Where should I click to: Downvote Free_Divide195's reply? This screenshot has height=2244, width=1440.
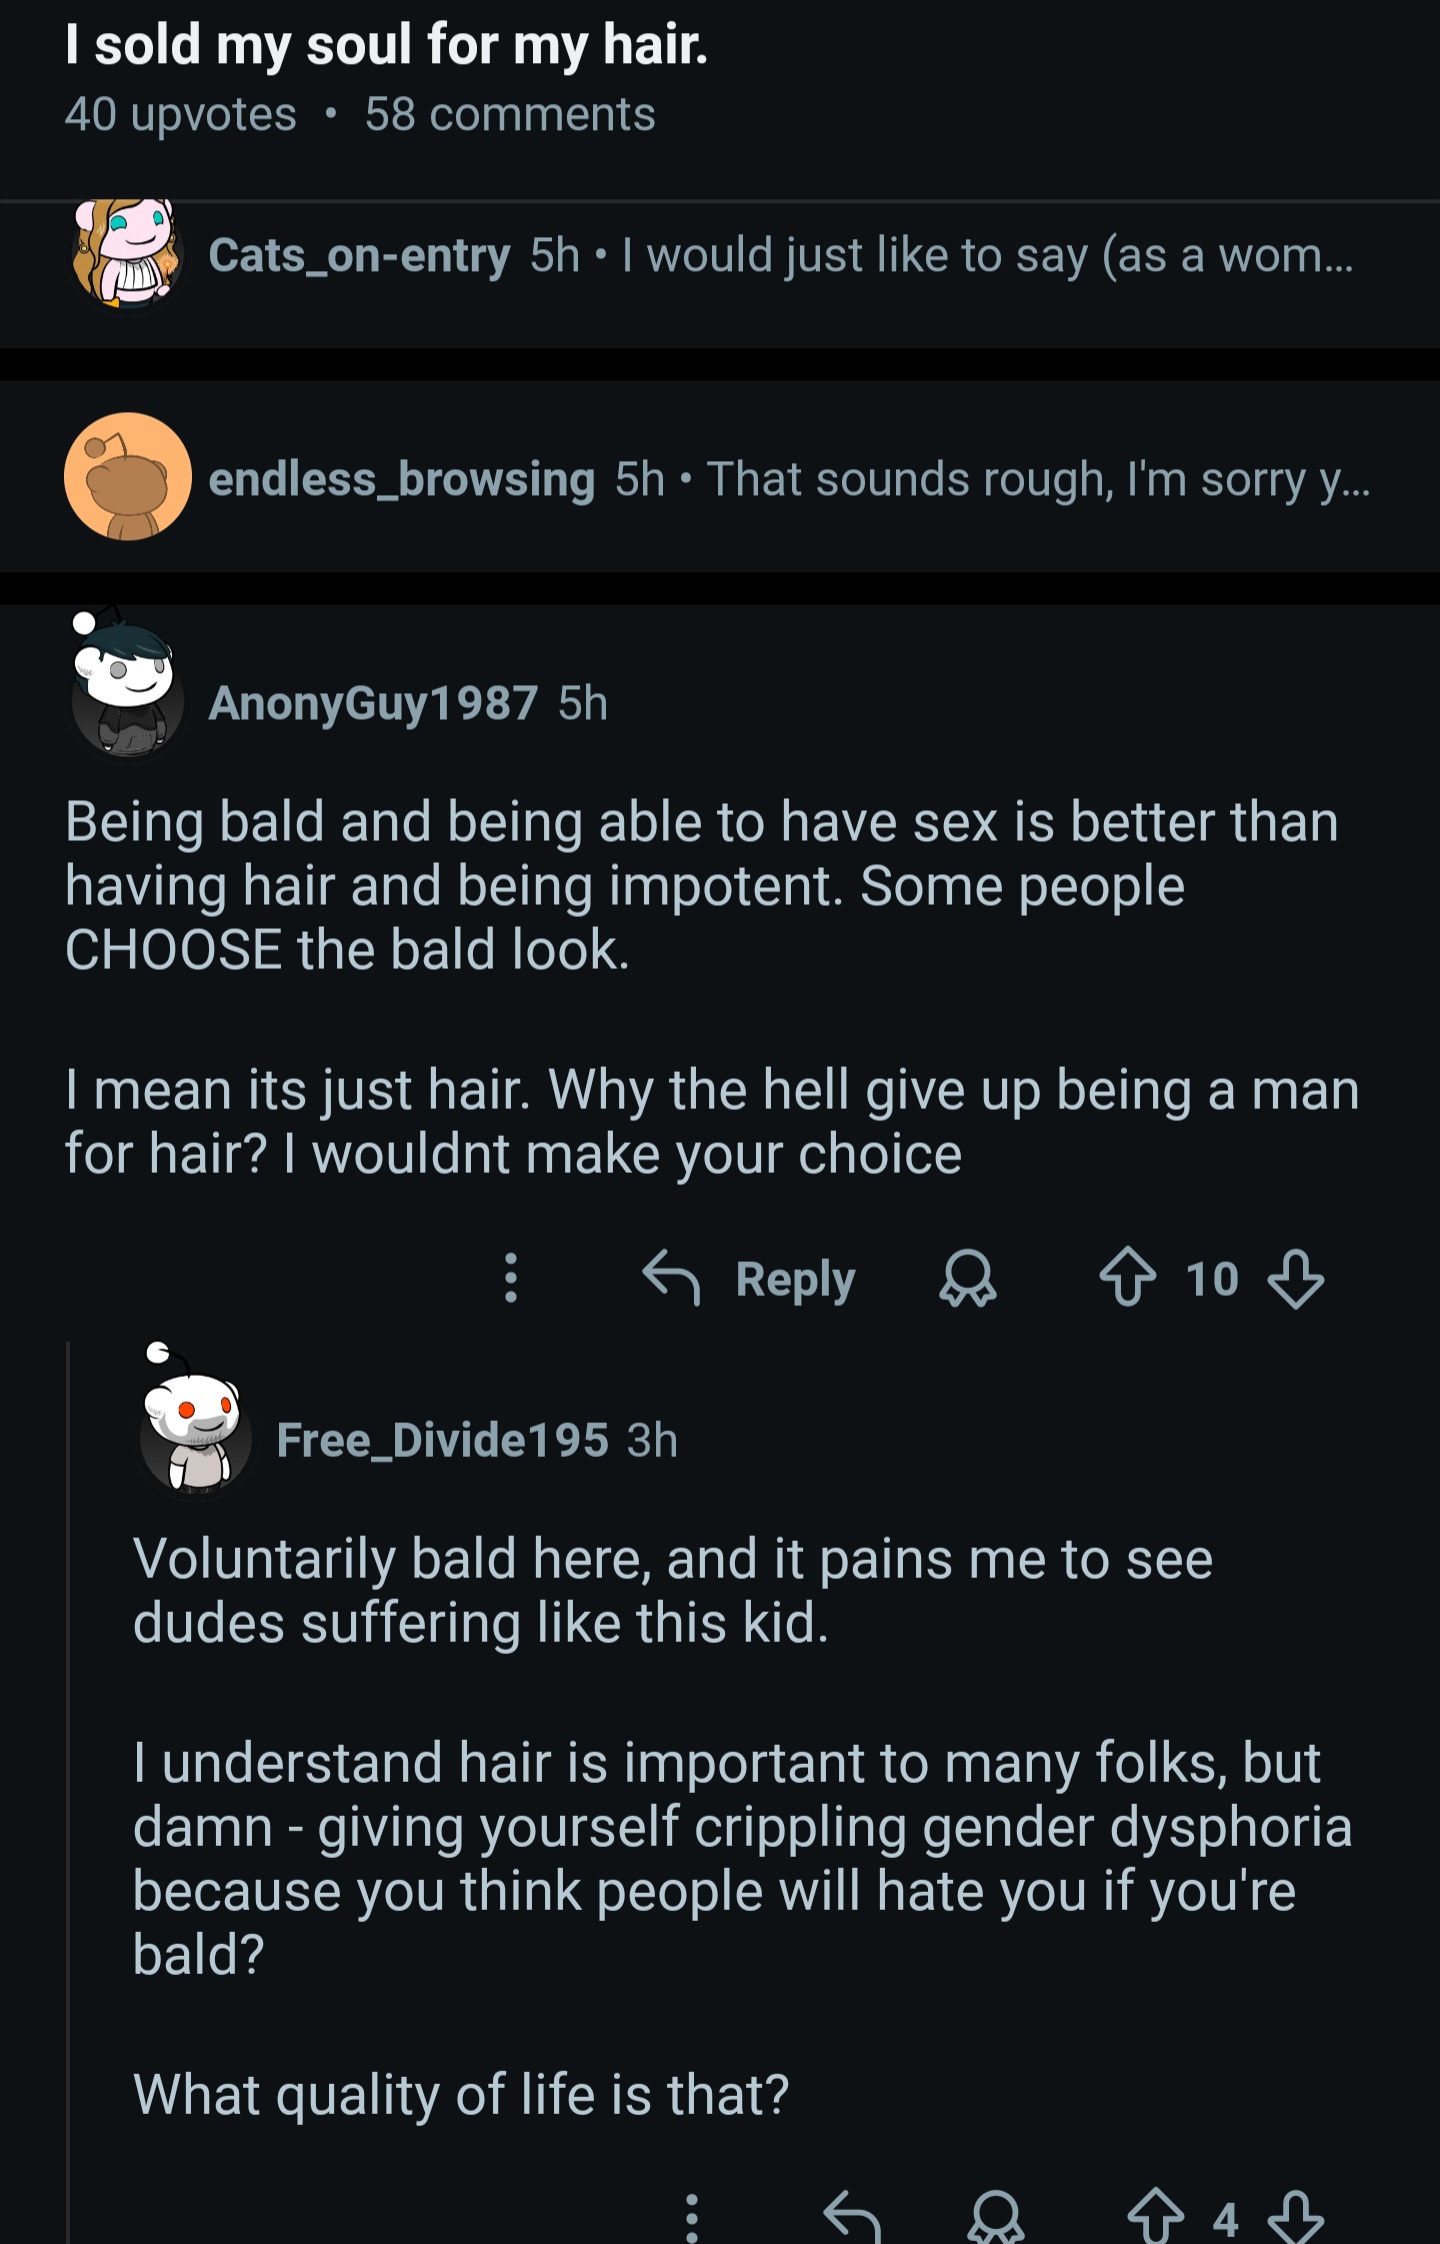click(x=1295, y=2217)
